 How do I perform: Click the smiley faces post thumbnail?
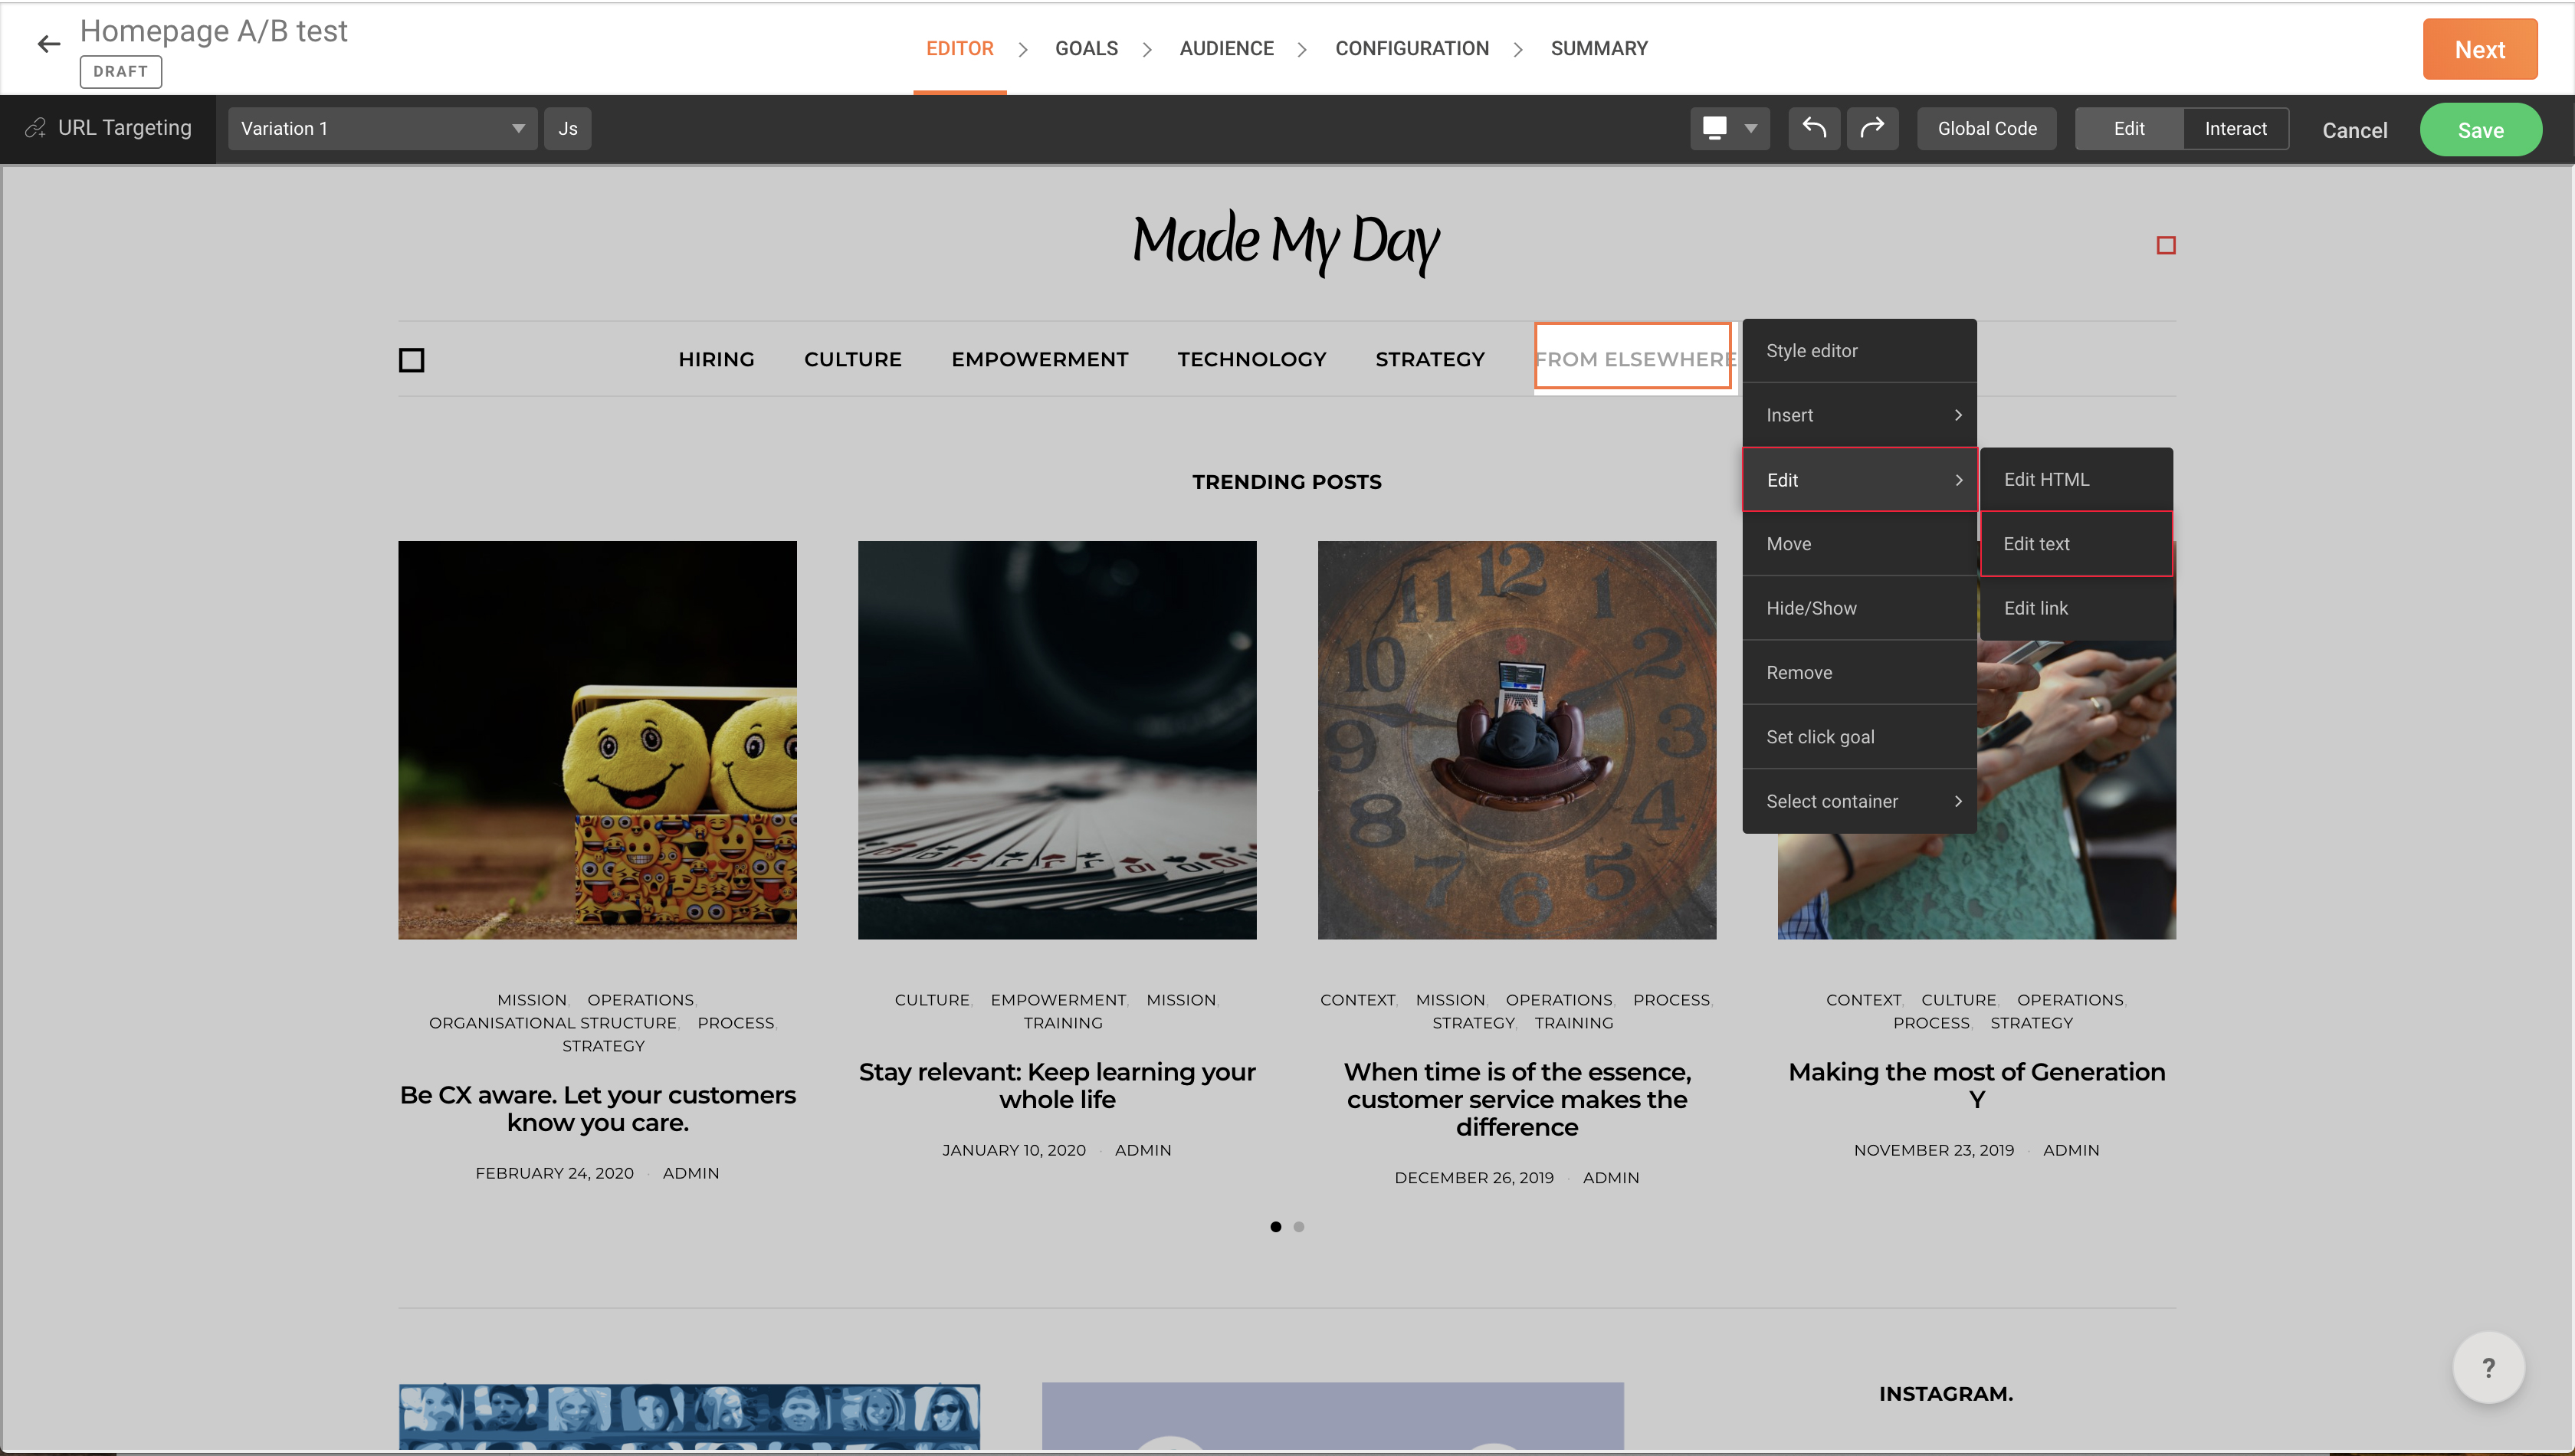[x=597, y=740]
